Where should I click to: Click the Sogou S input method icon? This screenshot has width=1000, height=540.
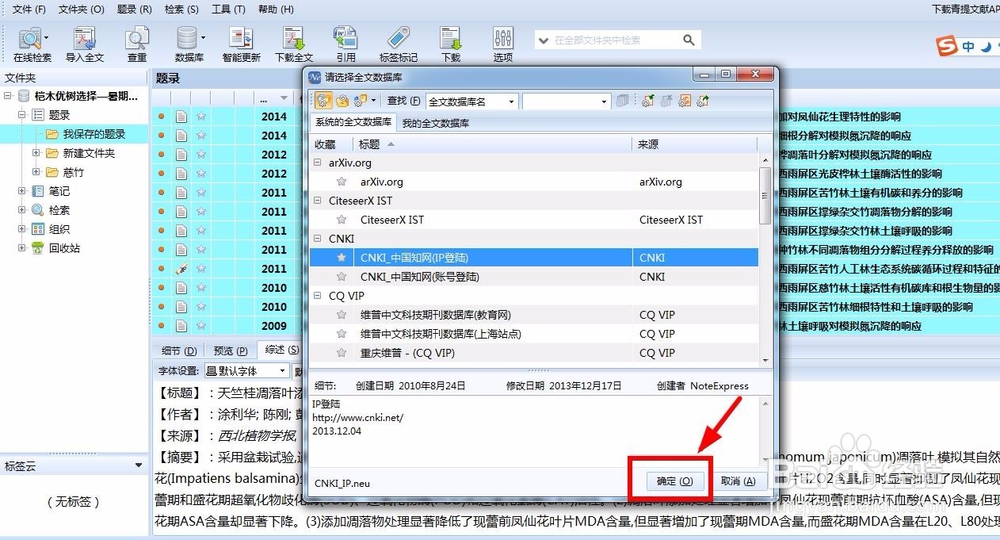[x=947, y=46]
